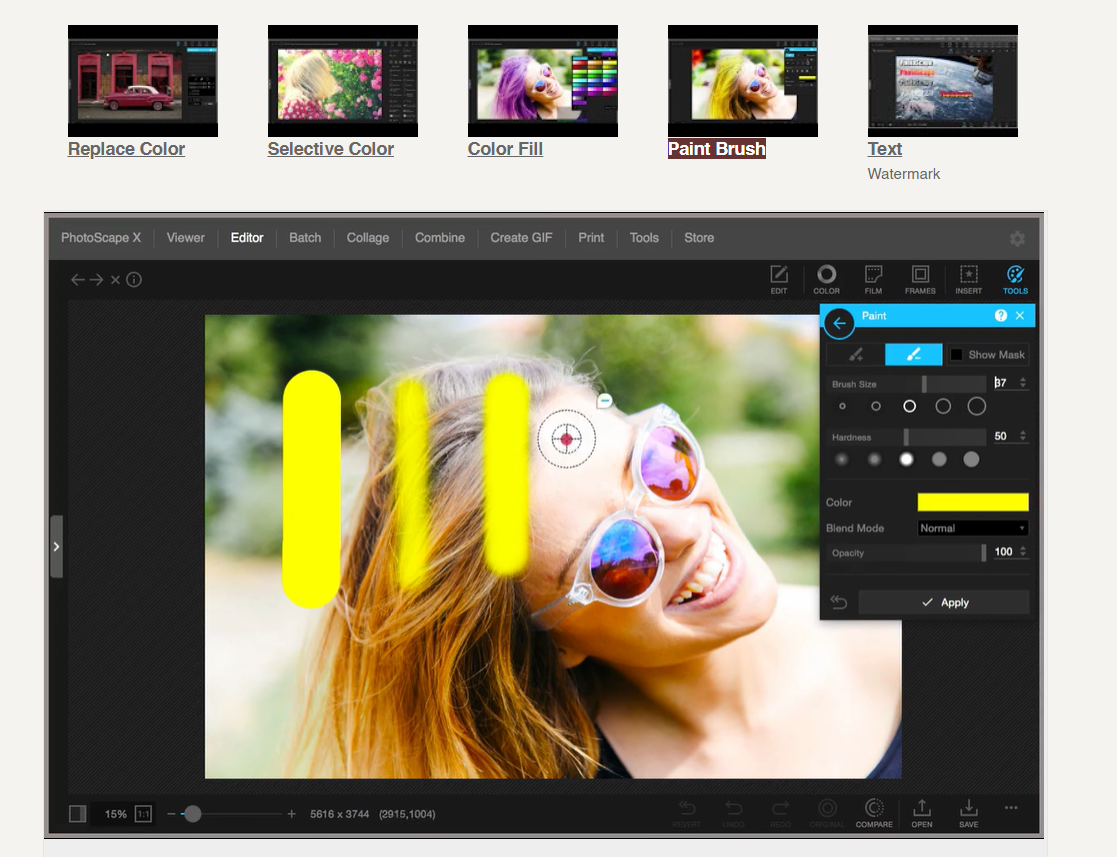Open the Tools tab in top menu
The width and height of the screenshot is (1117, 857).
(644, 238)
